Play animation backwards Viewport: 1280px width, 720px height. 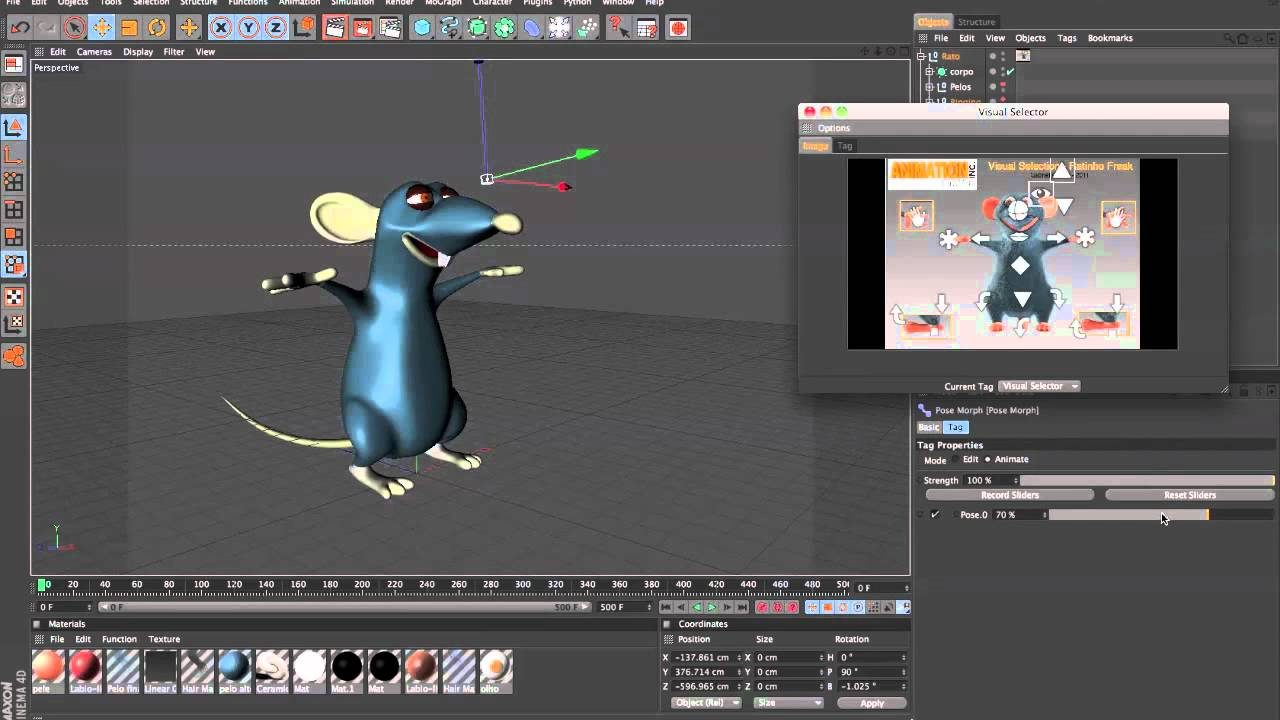697,607
